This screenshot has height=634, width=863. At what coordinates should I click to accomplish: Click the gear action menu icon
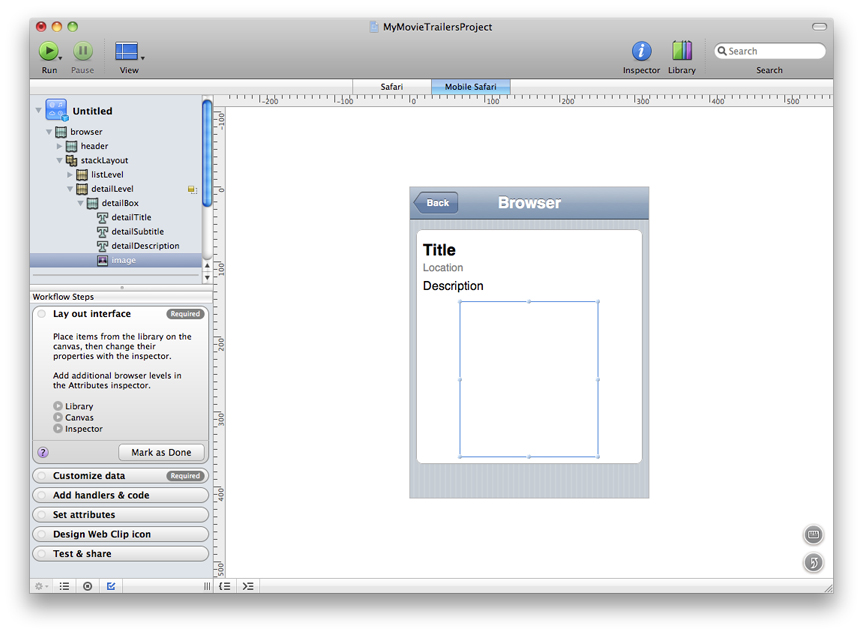point(41,586)
